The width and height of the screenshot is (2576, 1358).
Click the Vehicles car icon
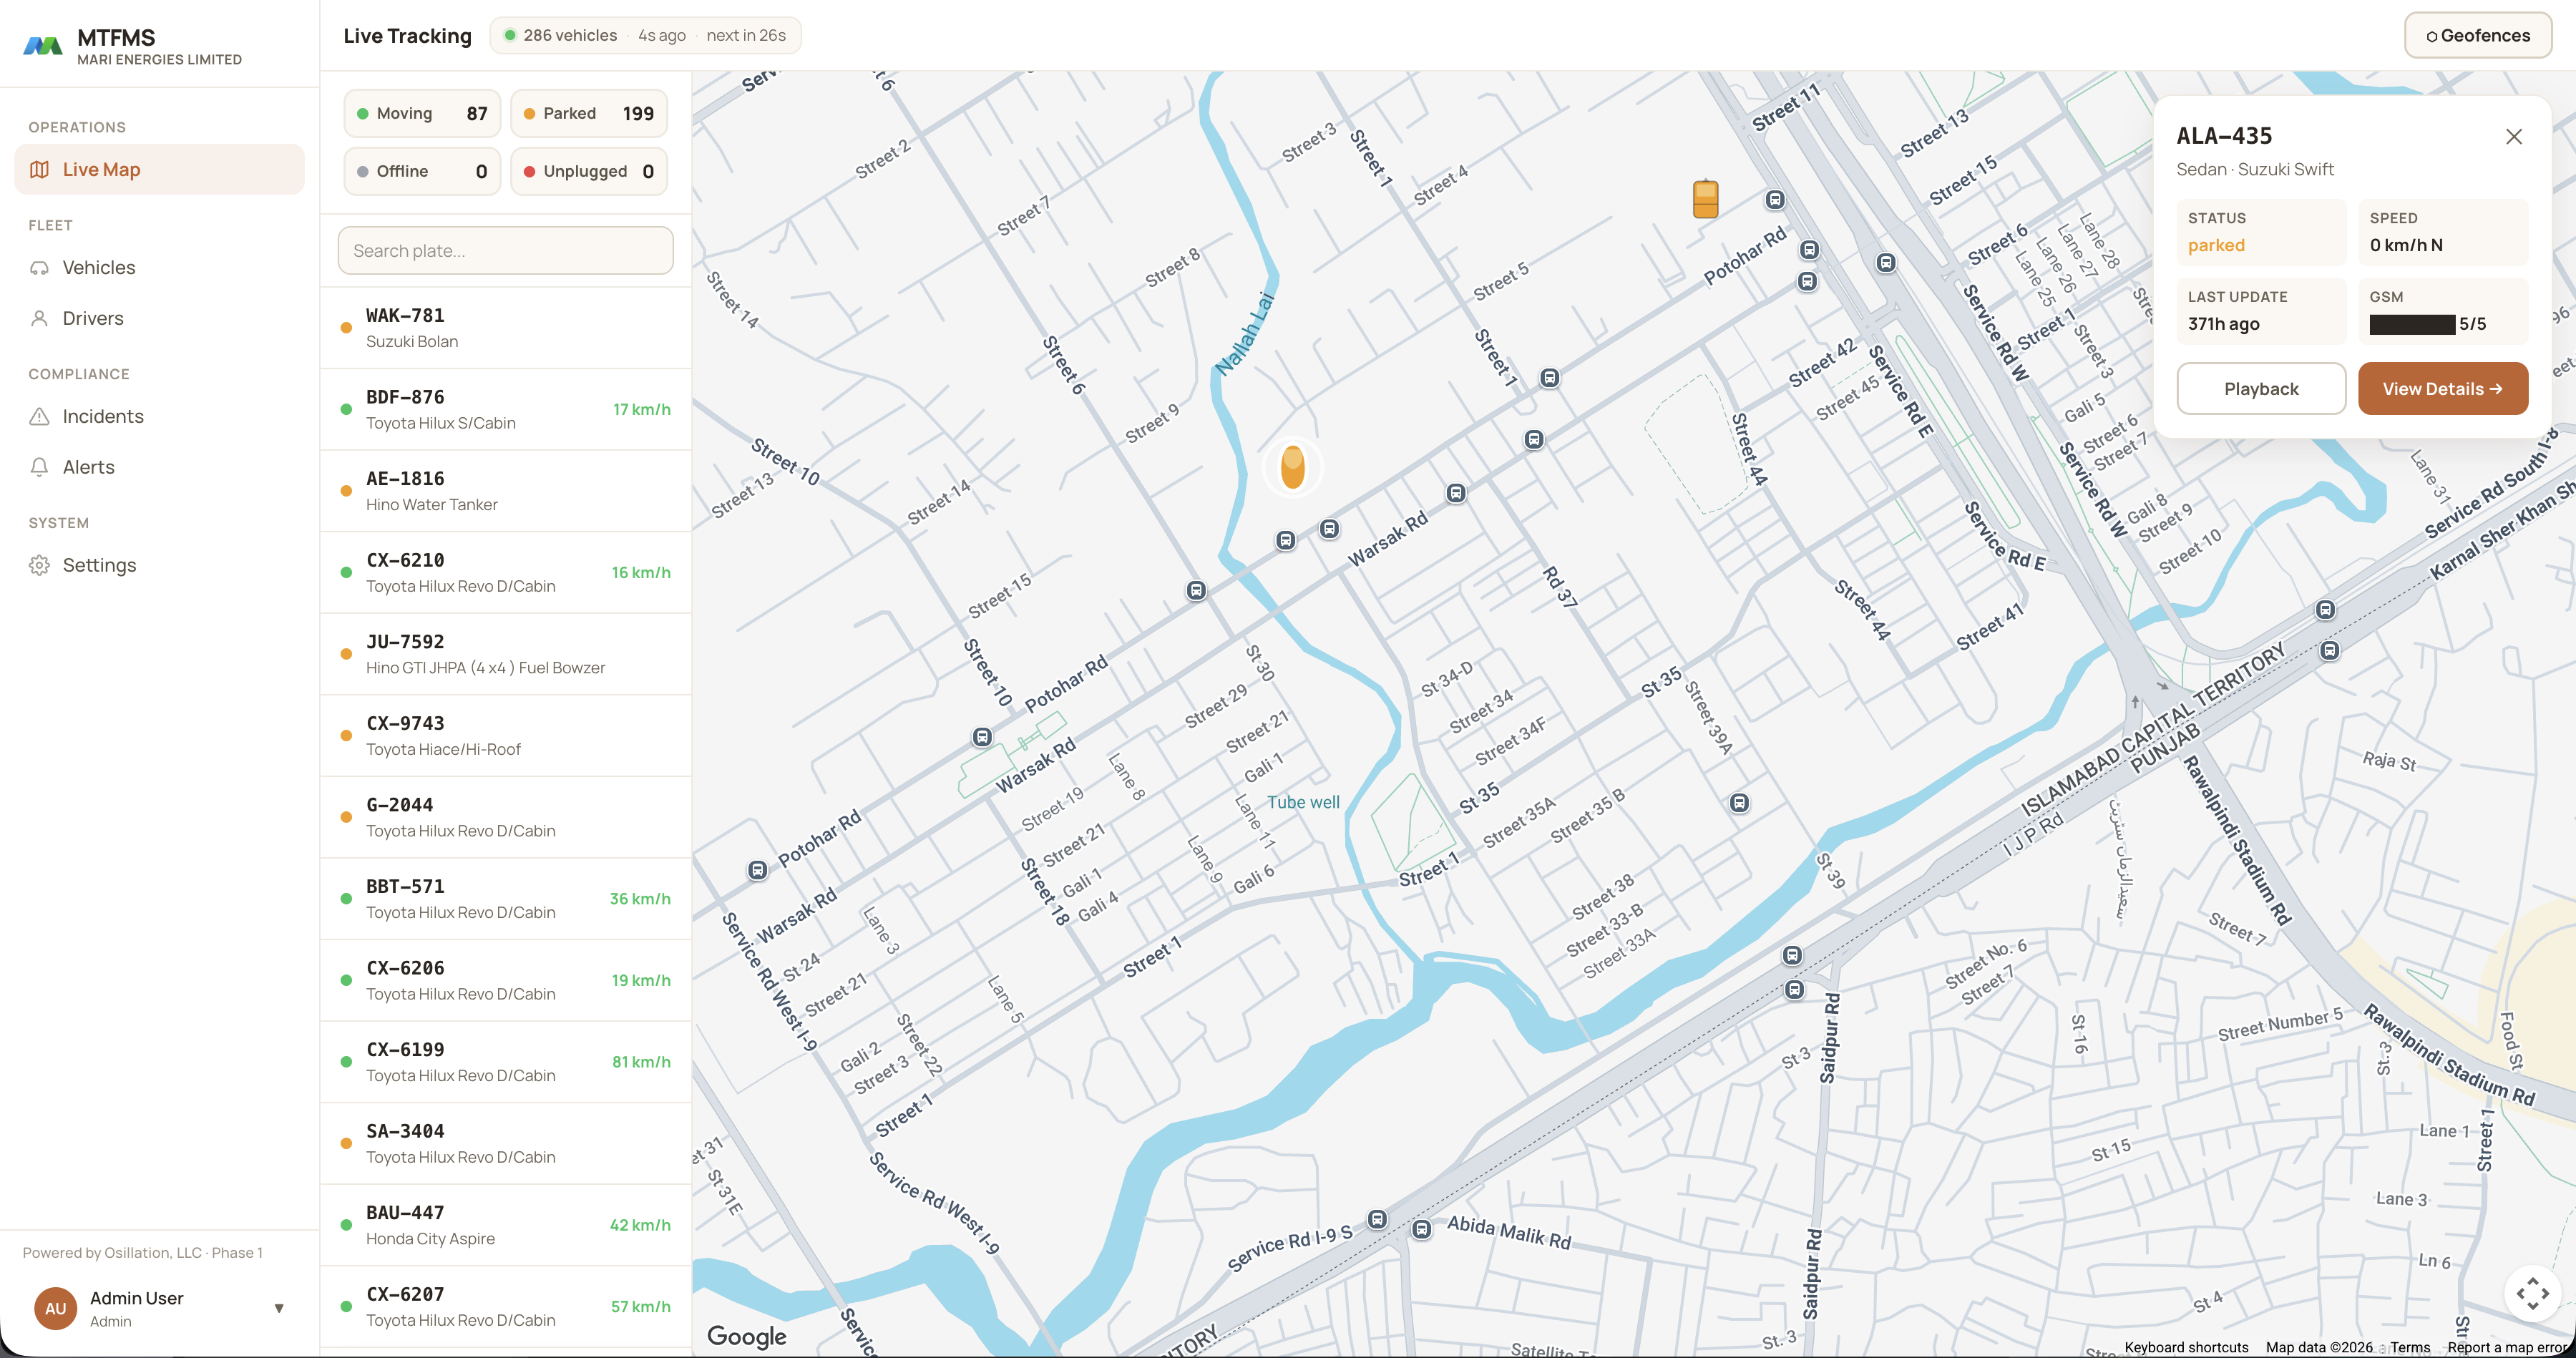coord(39,267)
